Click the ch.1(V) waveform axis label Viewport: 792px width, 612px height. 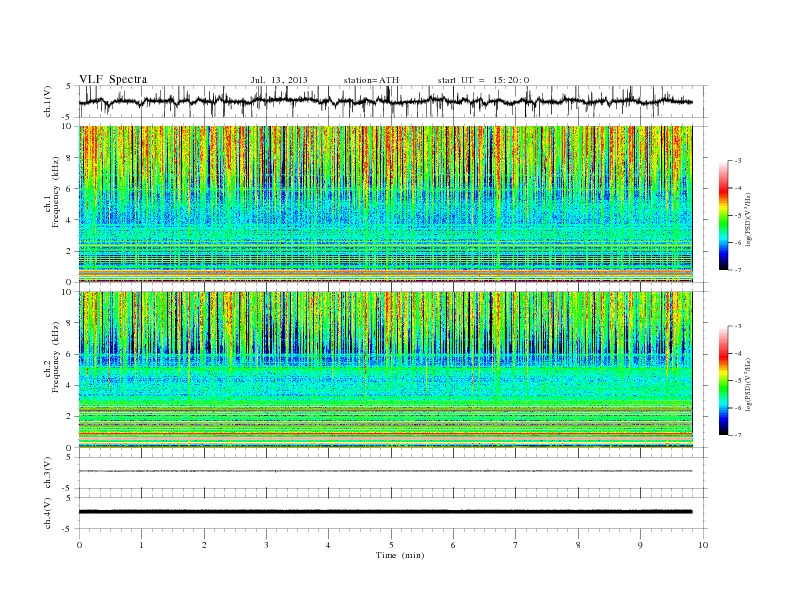click(x=48, y=101)
